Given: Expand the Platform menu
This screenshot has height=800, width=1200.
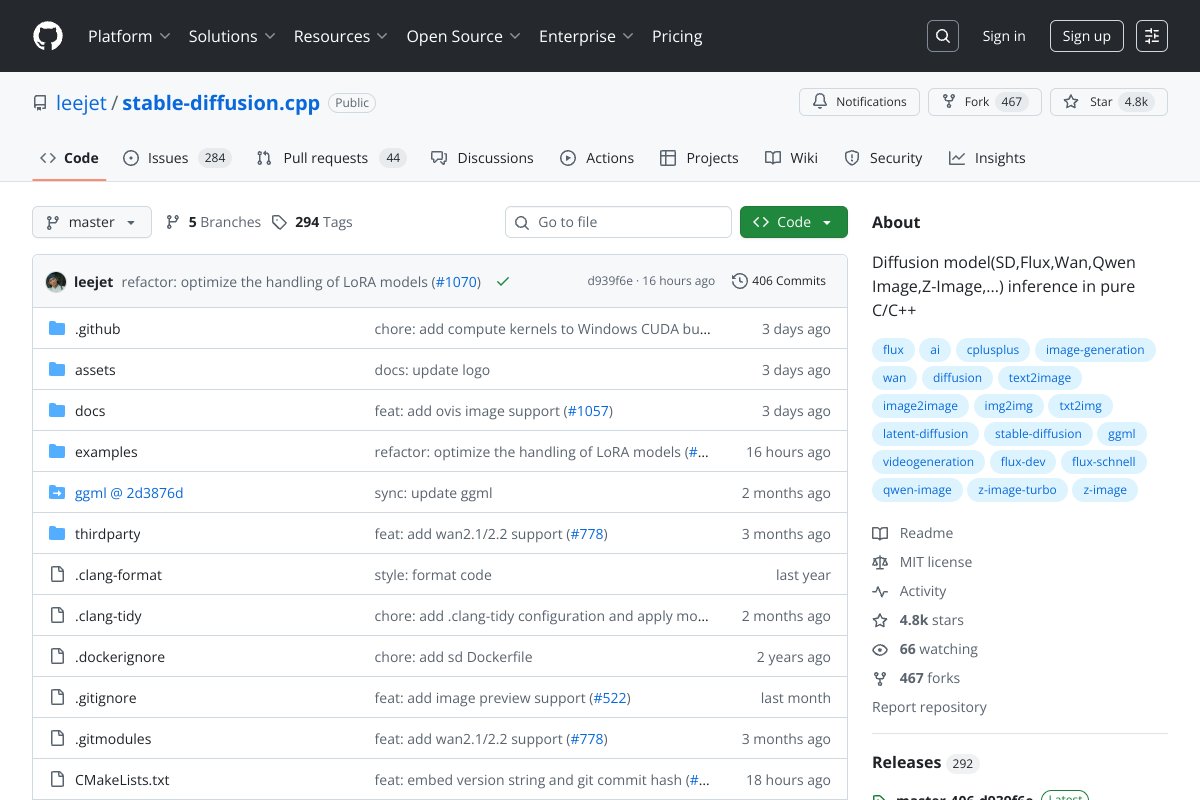Looking at the screenshot, I should click(x=129, y=36).
